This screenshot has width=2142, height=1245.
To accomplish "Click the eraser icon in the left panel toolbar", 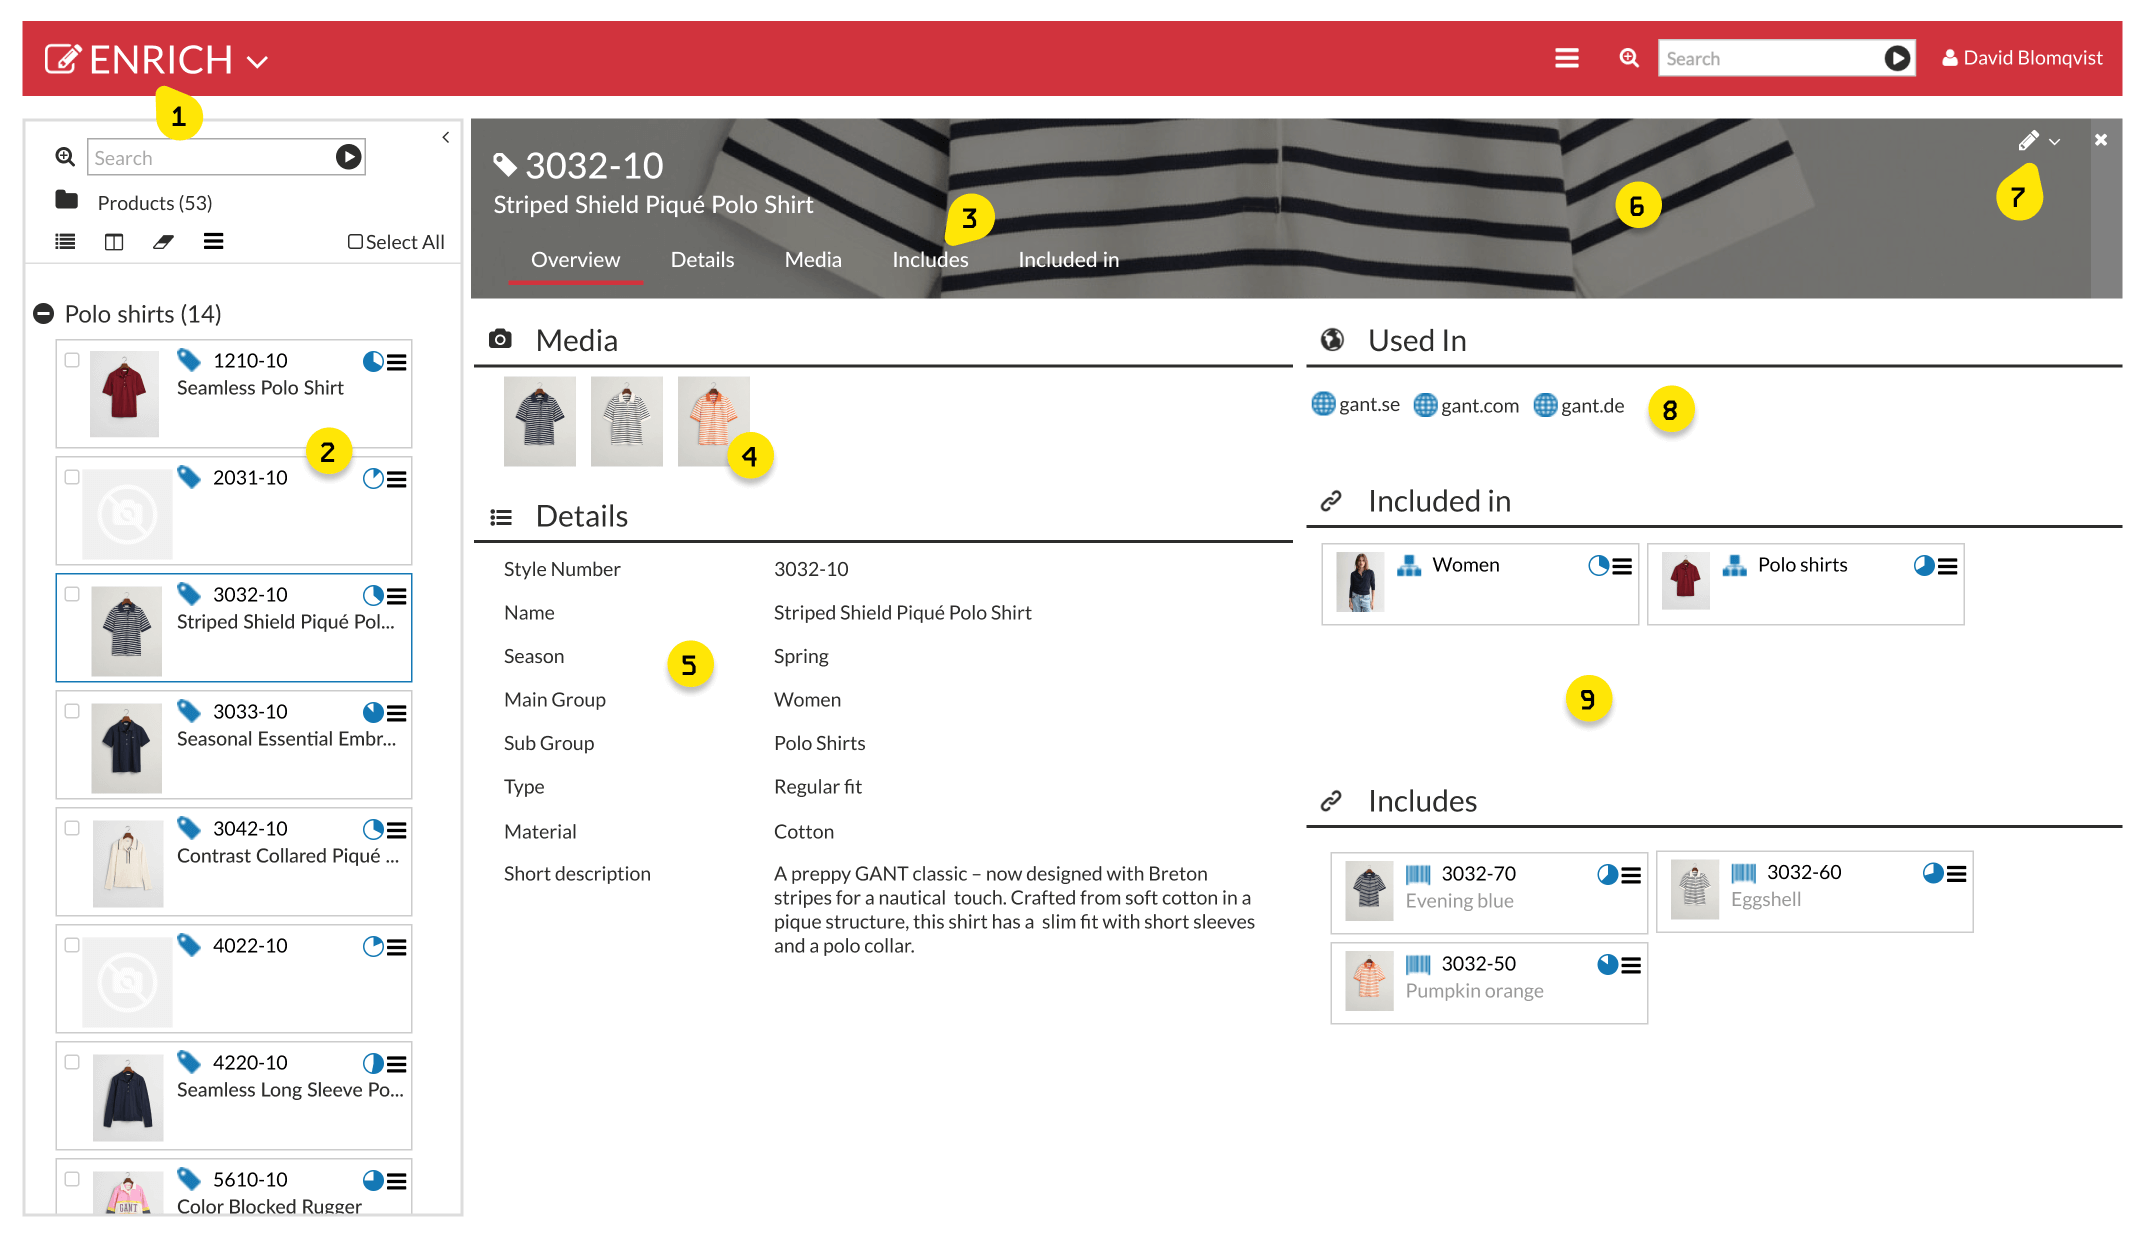I will pos(163,242).
